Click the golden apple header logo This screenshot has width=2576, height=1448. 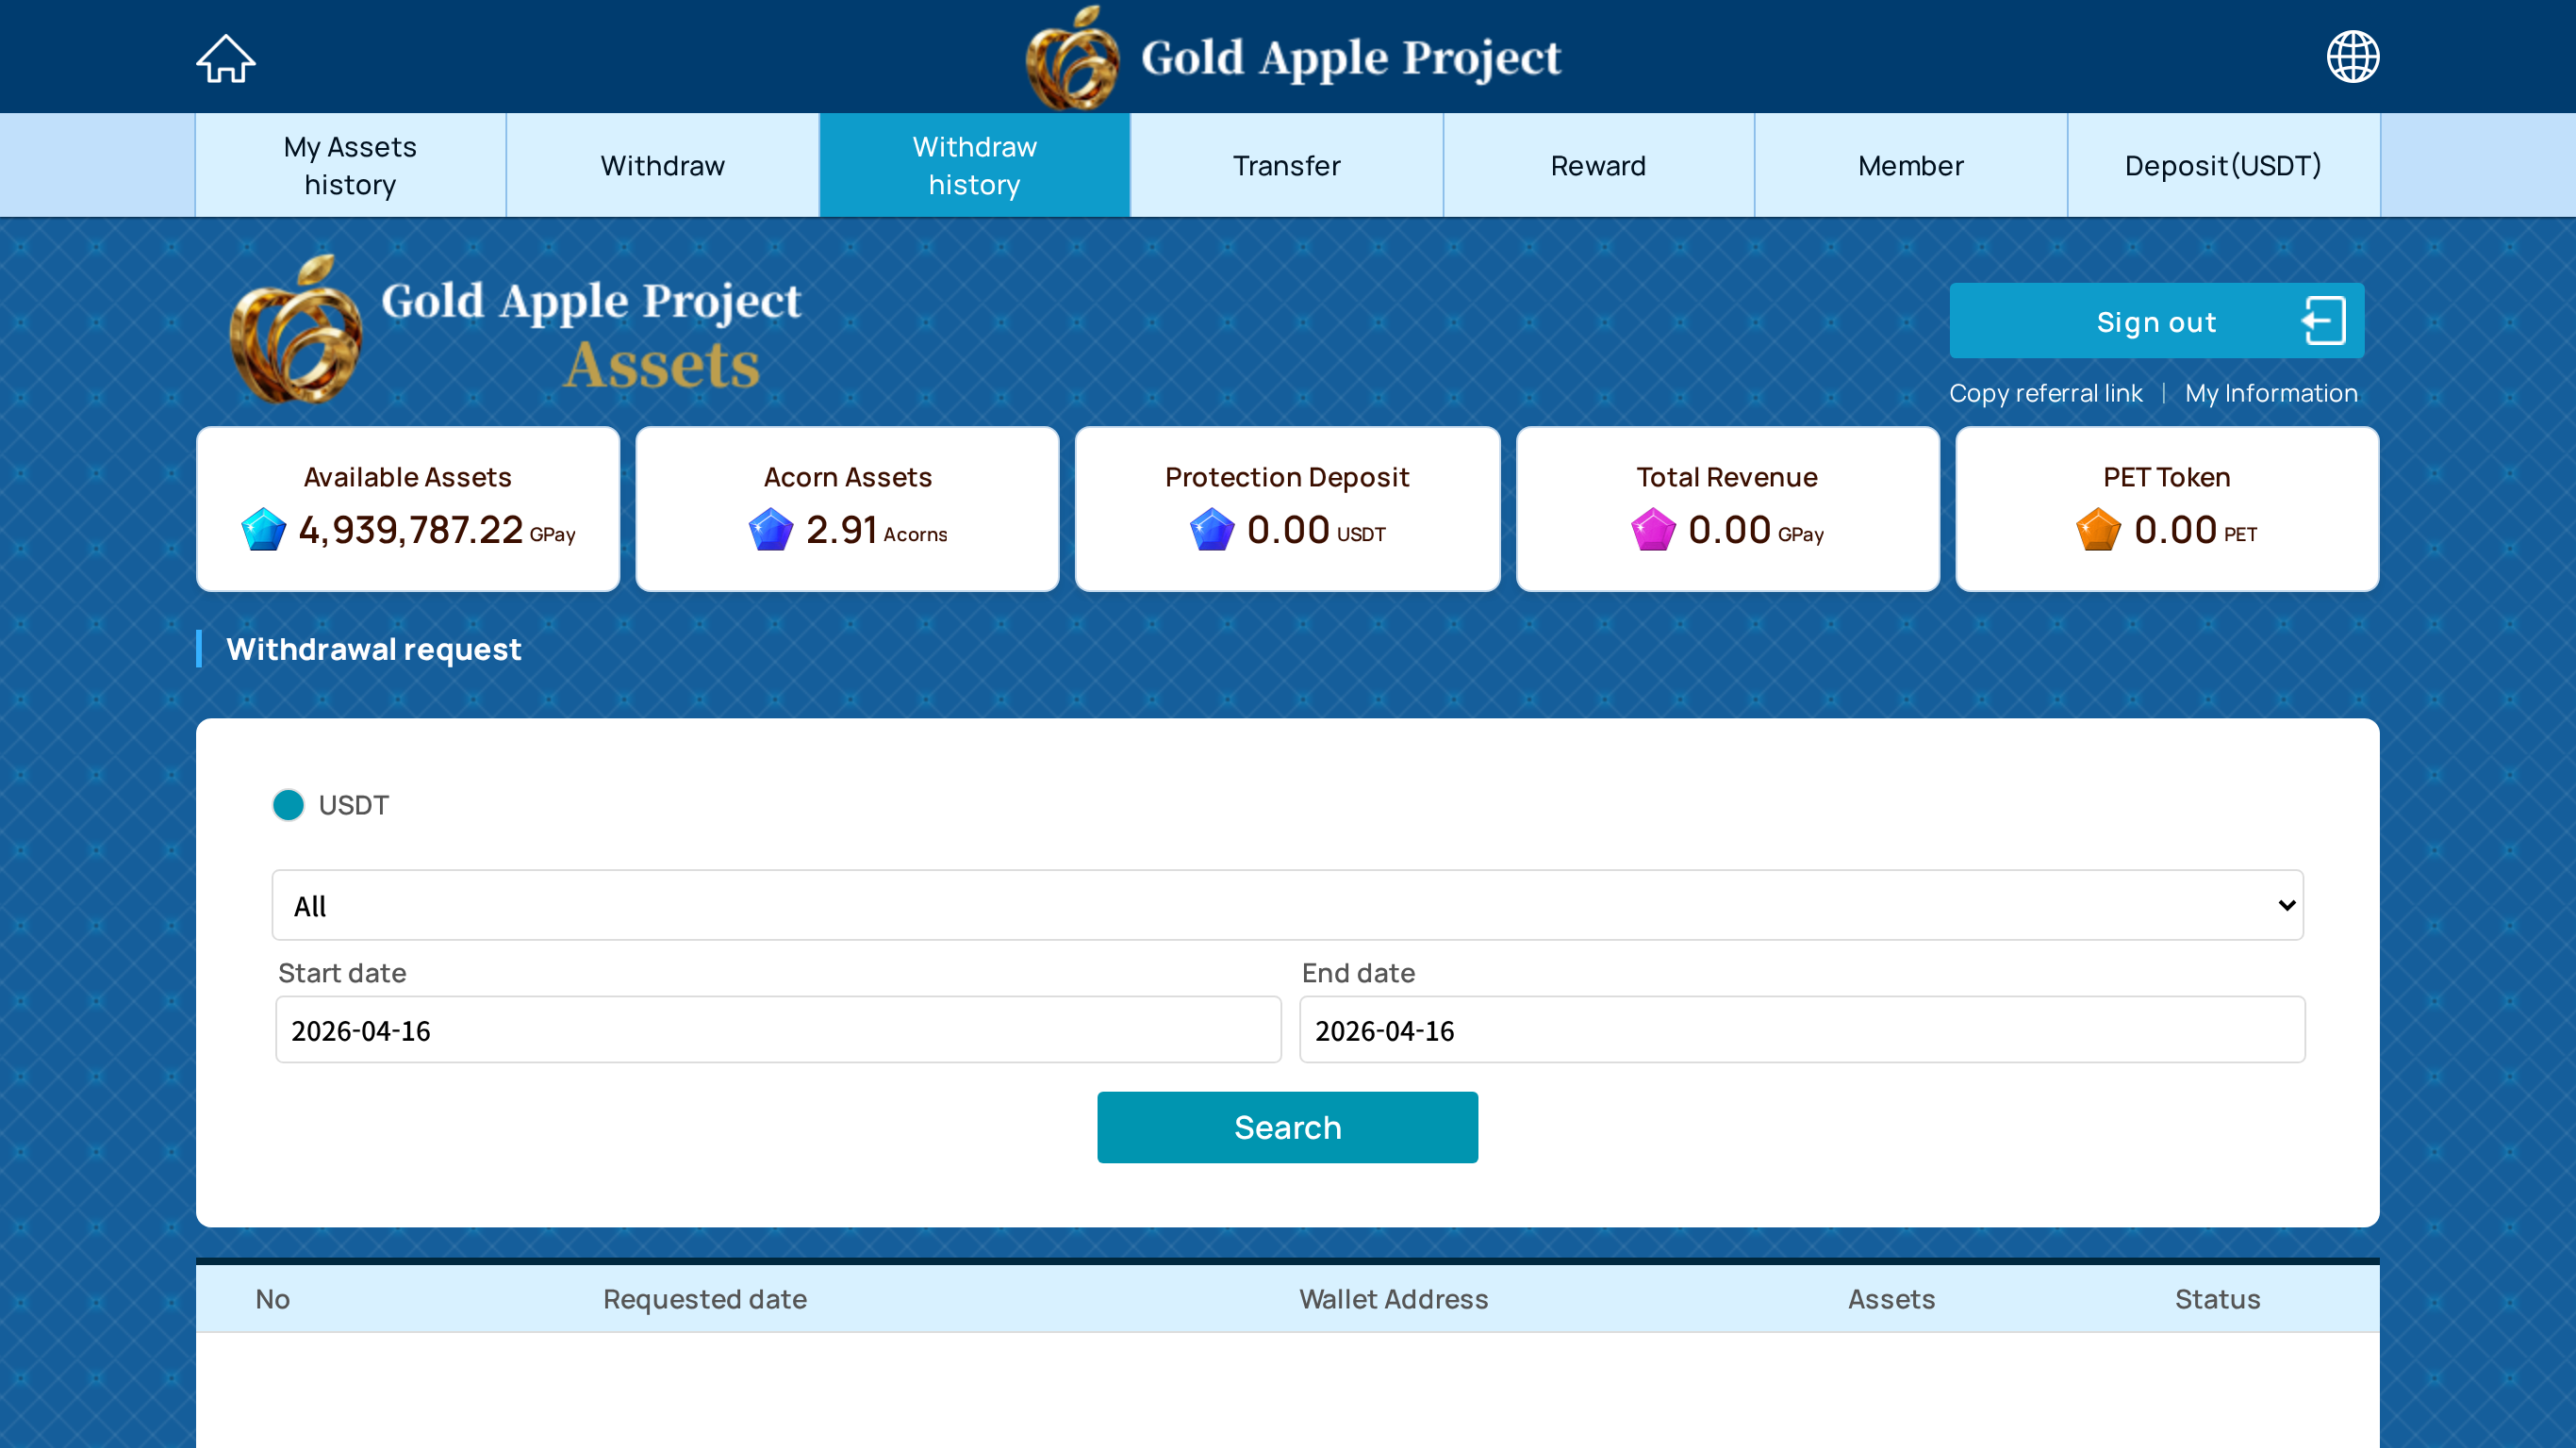pyautogui.click(x=1072, y=58)
